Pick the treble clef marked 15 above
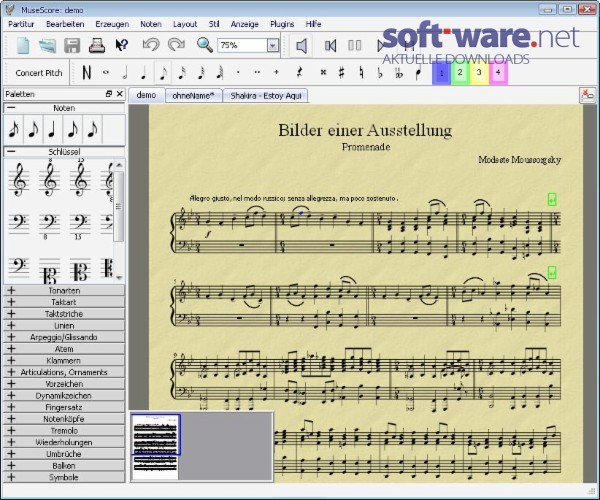The image size is (600, 500). pos(80,179)
